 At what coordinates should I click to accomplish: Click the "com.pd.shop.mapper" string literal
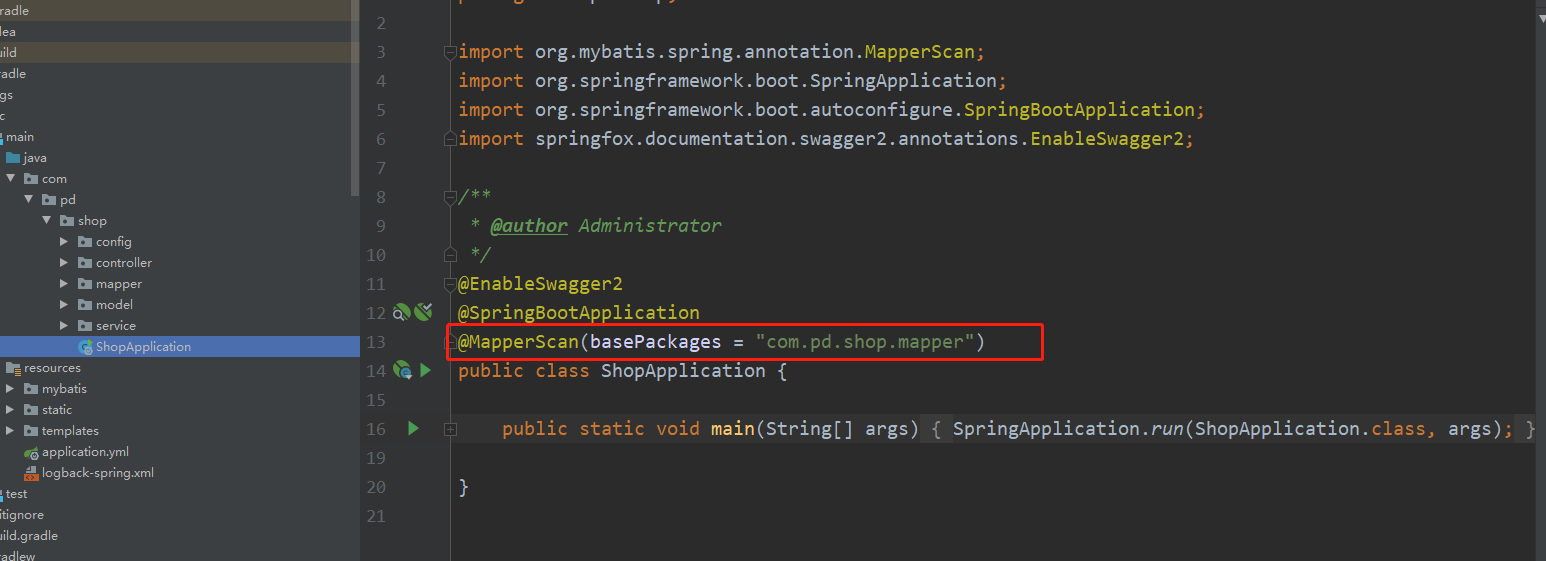click(865, 341)
